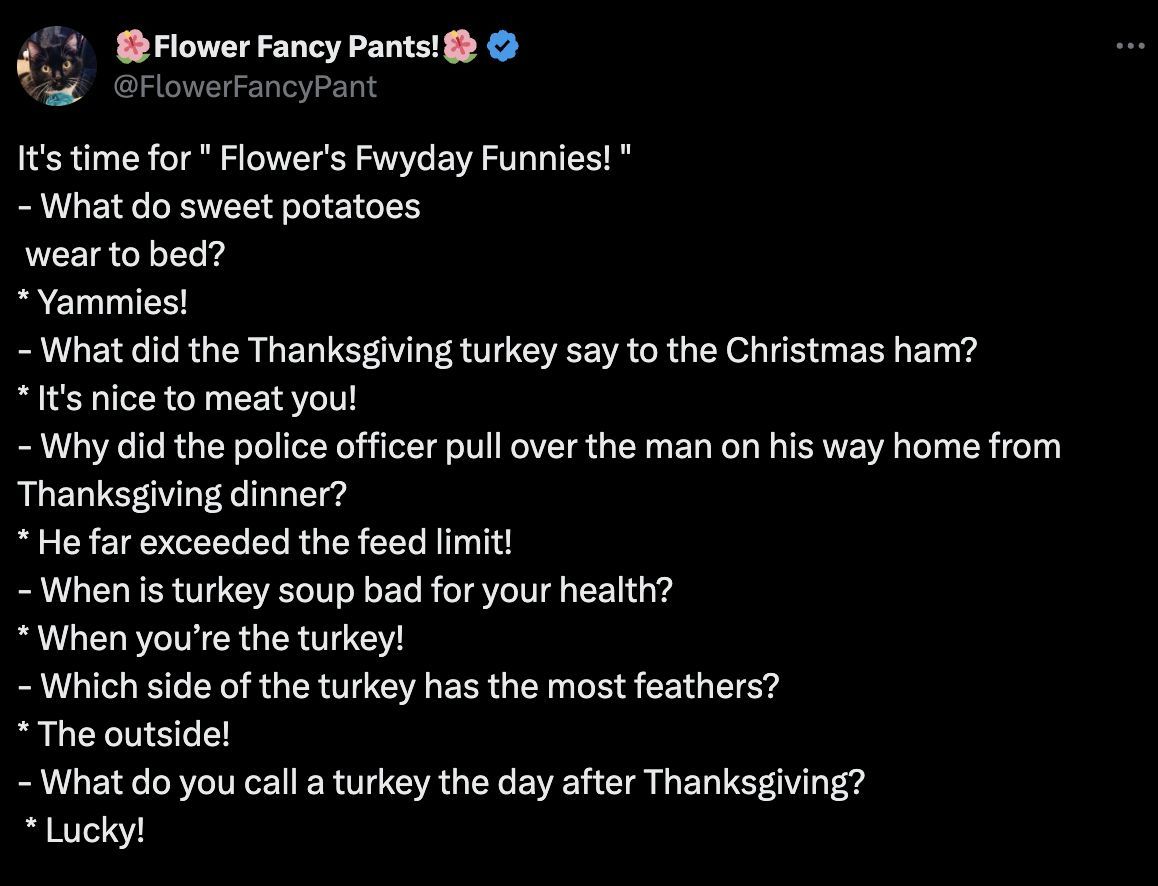
Task: Click the Christmas ham joke question
Action: point(497,350)
